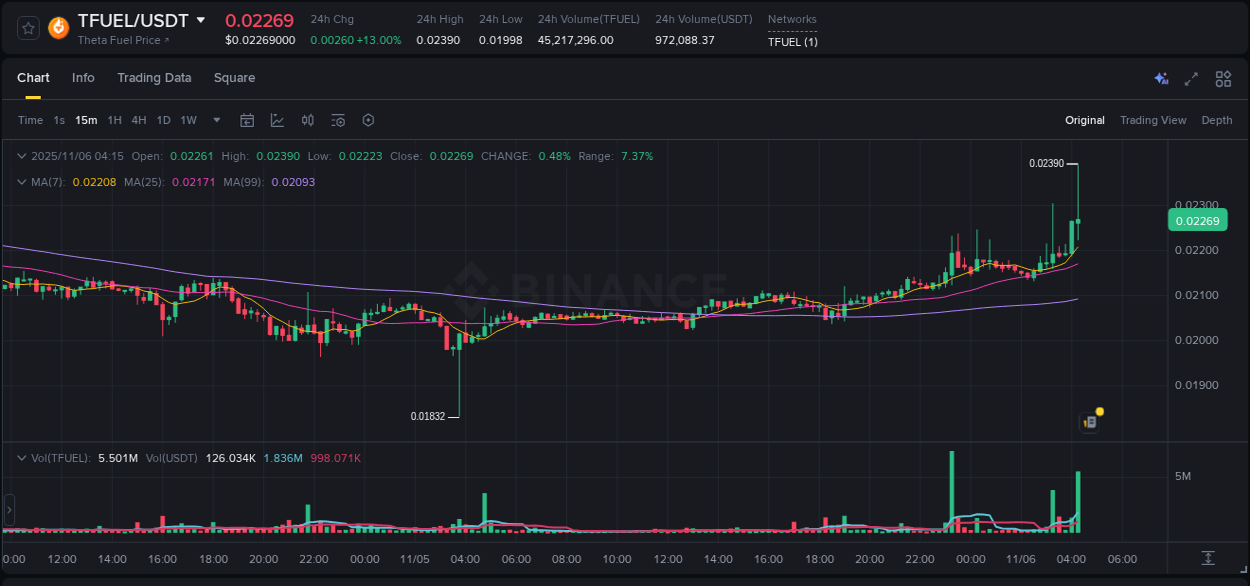1250x586 pixels.
Task: Select the green current price label 0.02269
Action: click(x=1197, y=219)
